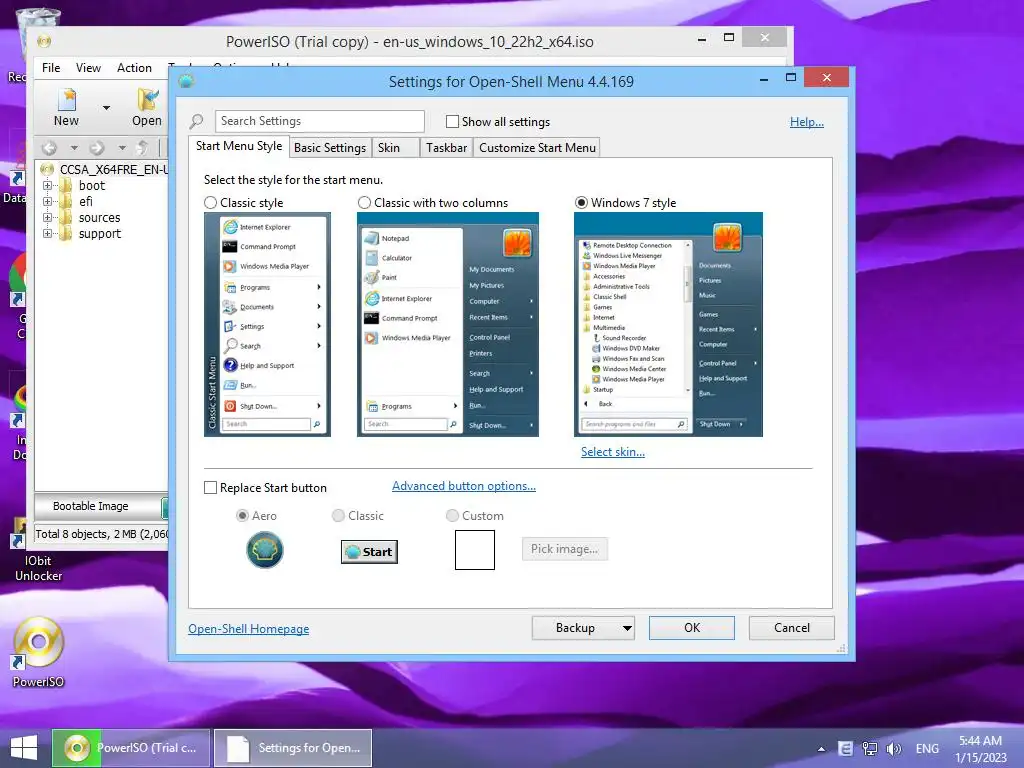Open the back-history dropdown in PowerISO
Image resolution: width=1024 pixels, height=768 pixels.
tap(74, 148)
